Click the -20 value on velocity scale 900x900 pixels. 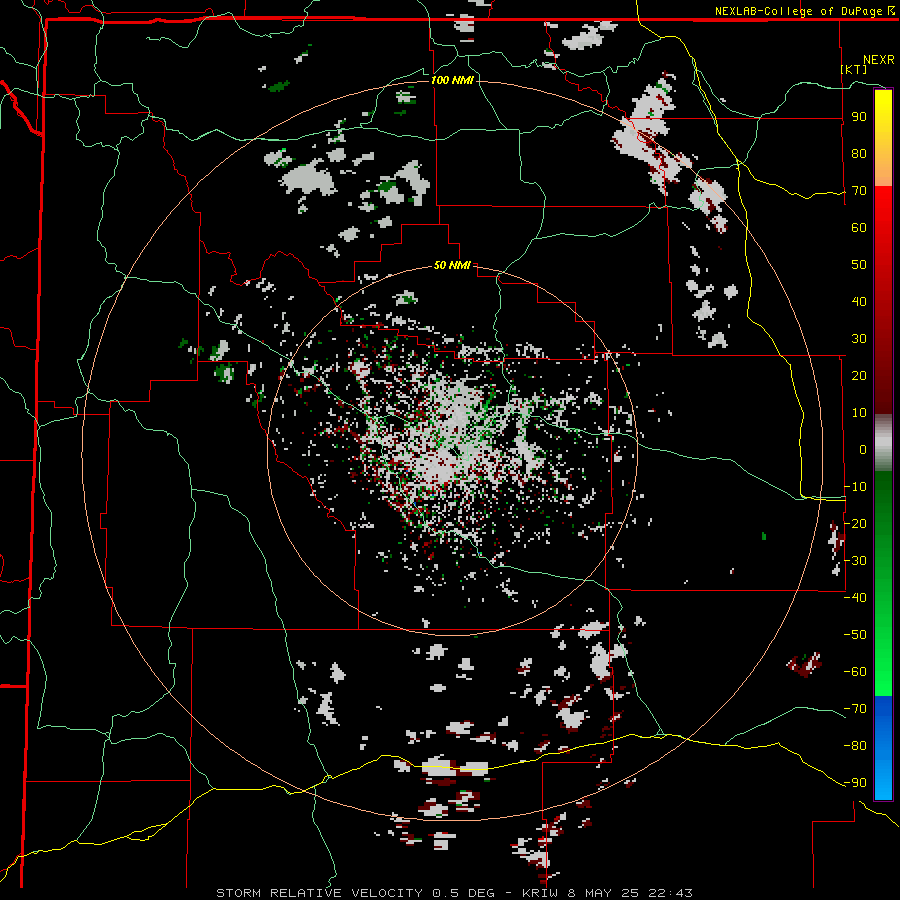(855, 524)
